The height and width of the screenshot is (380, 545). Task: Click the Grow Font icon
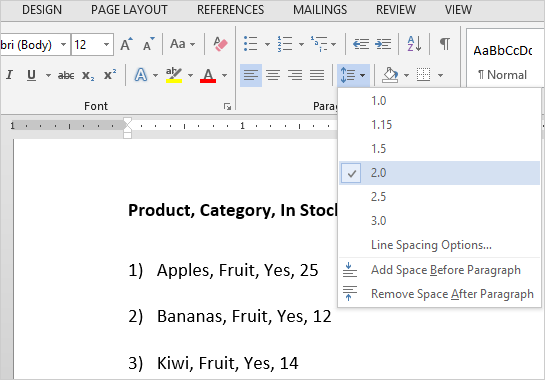[126, 44]
